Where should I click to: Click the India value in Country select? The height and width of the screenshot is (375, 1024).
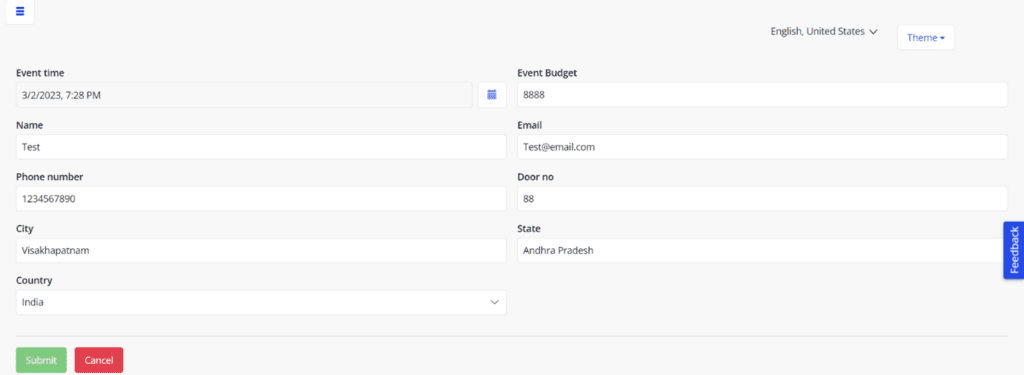(33, 302)
